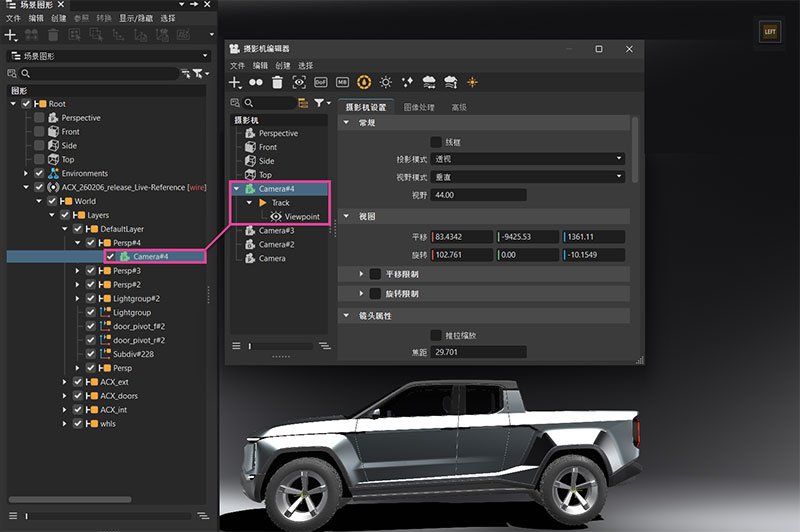The width and height of the screenshot is (800, 532).
Task: Collapse the 常规 section
Action: 346,122
